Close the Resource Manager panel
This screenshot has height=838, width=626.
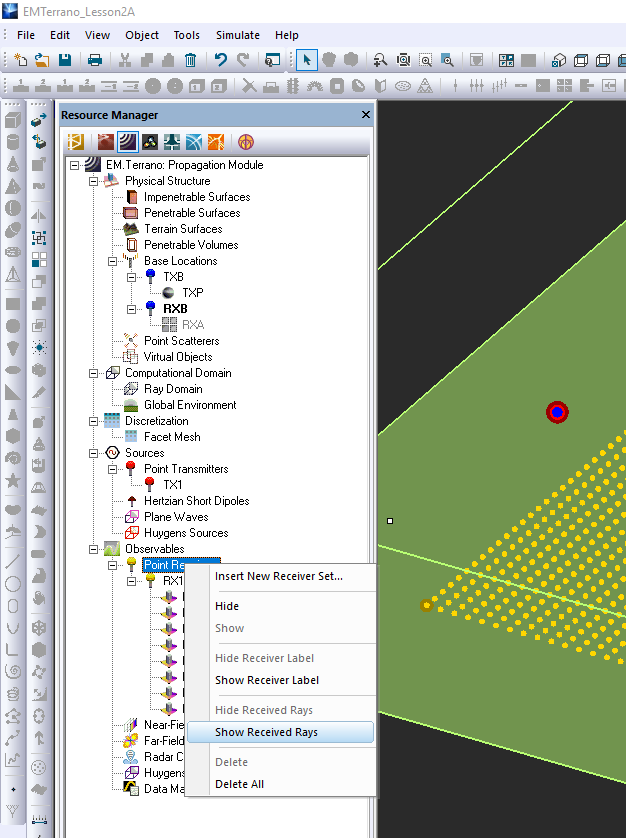tap(365, 115)
